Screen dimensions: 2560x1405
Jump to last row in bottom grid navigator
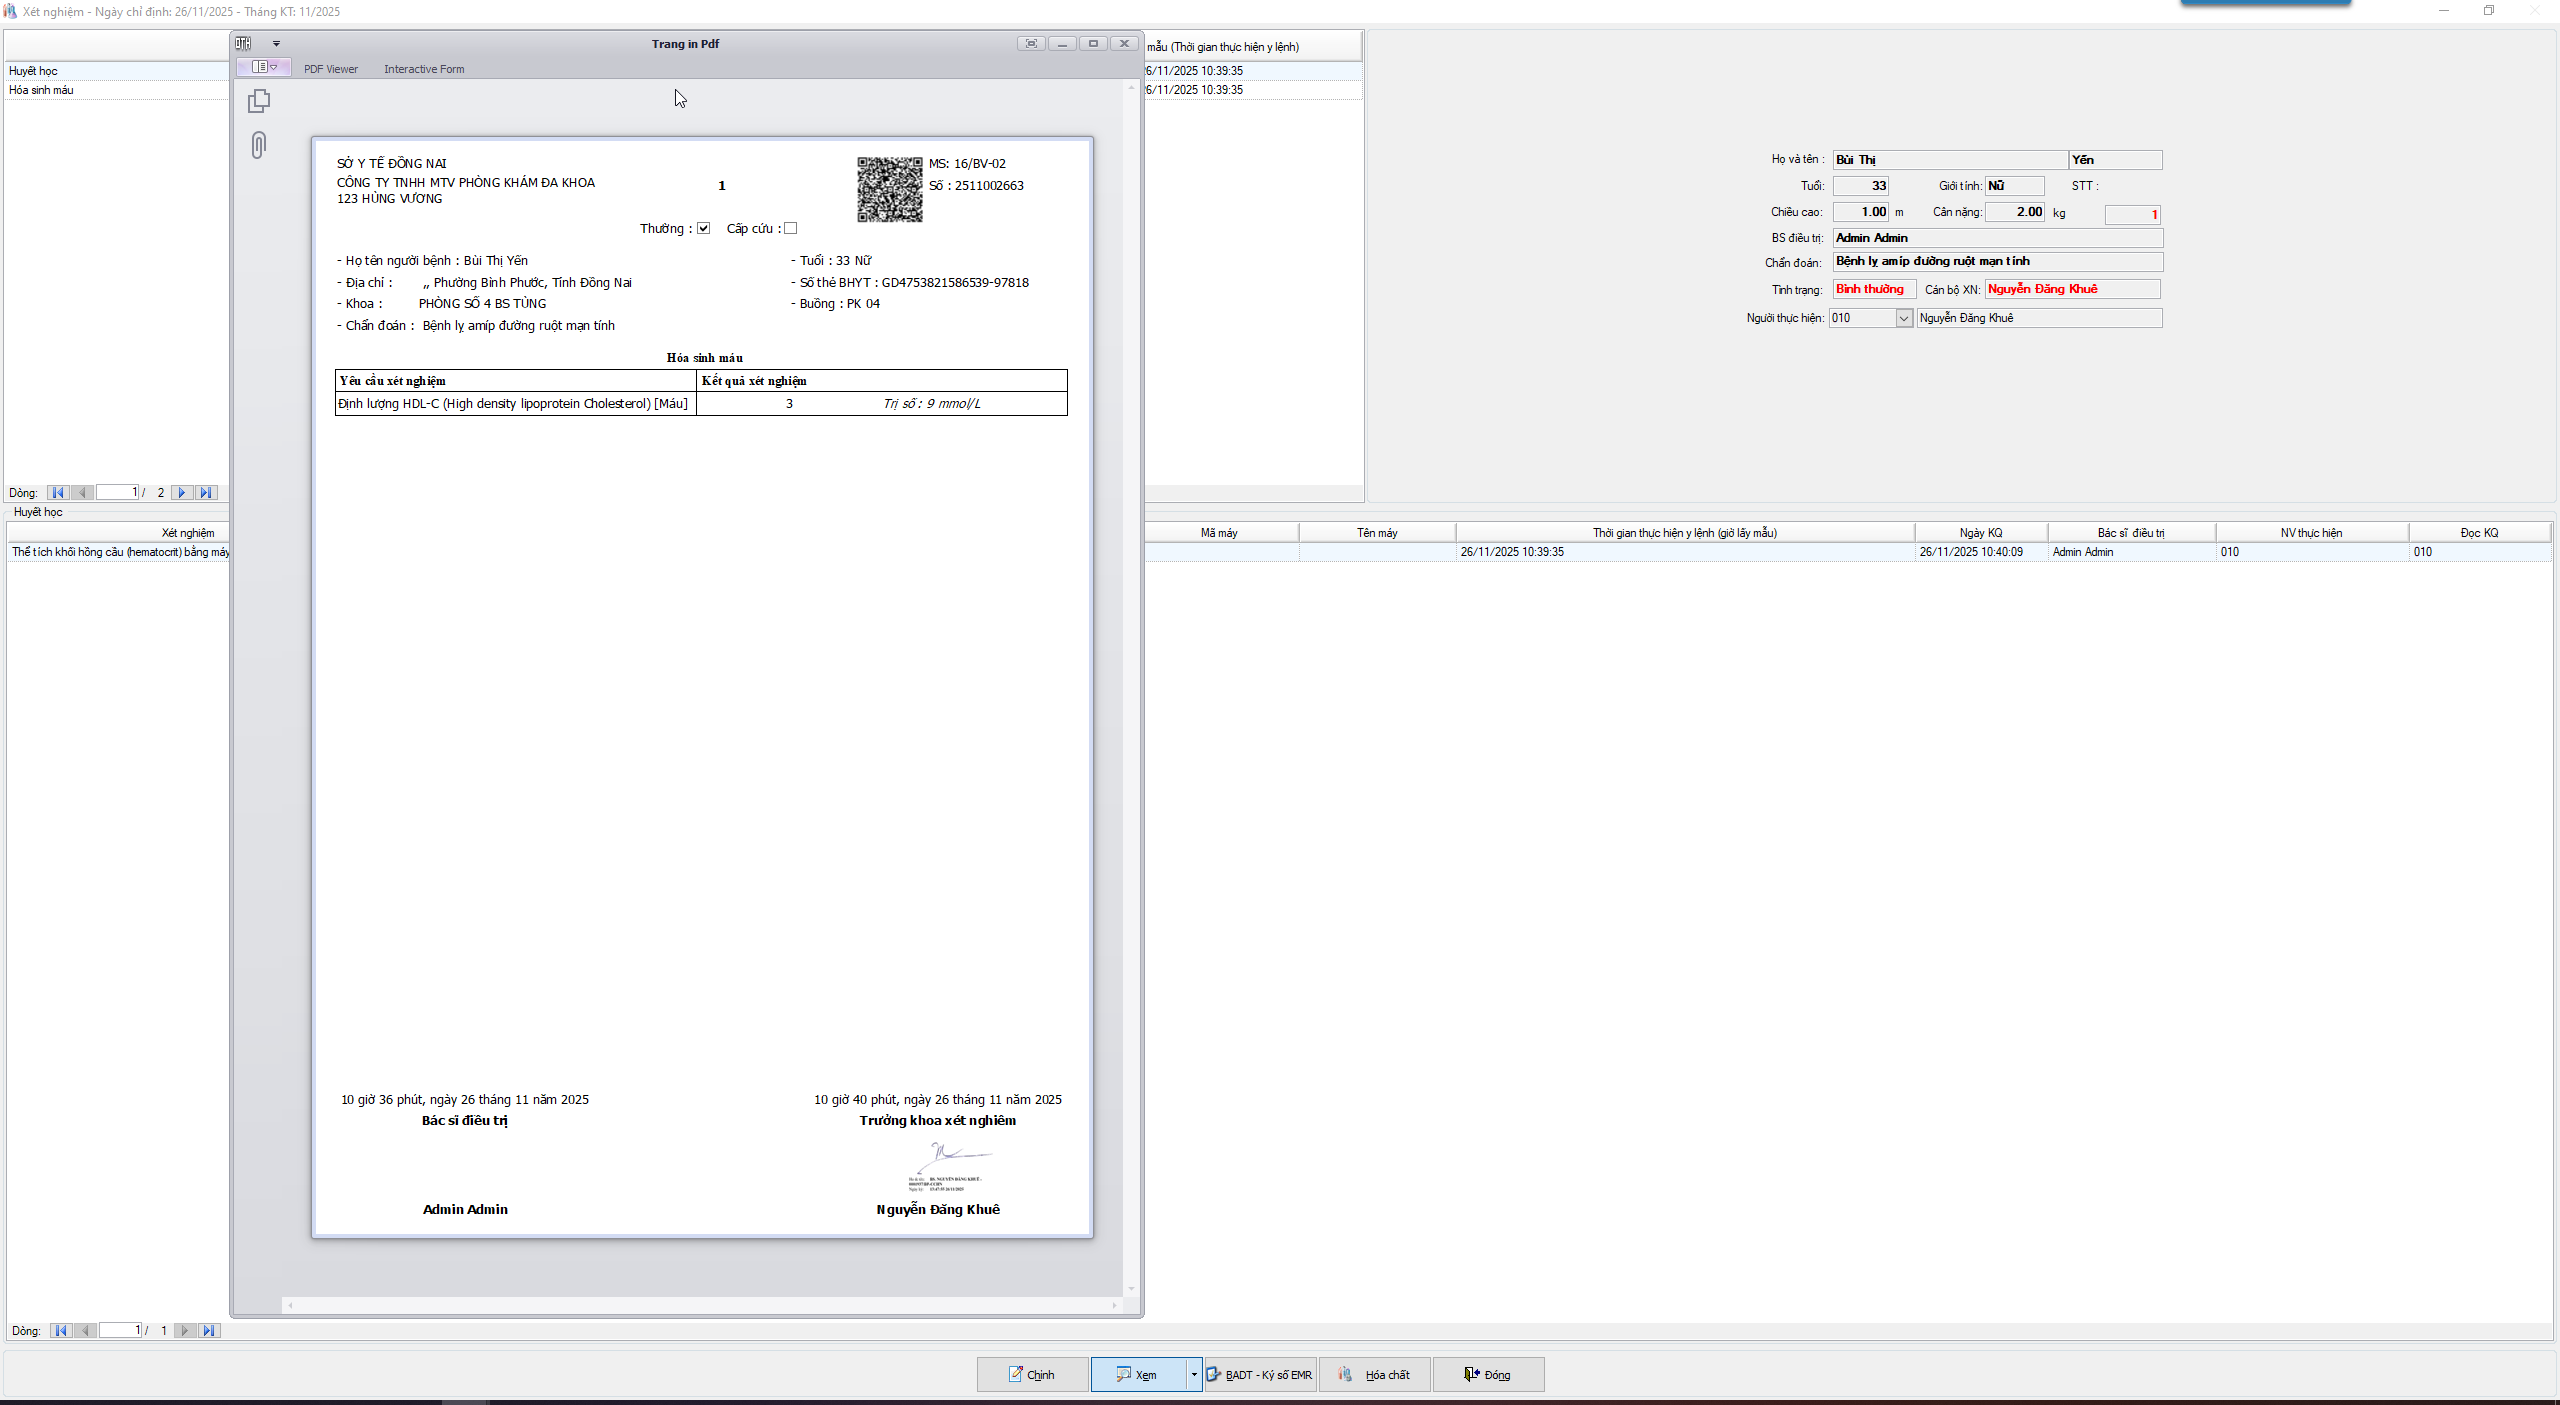point(208,1330)
